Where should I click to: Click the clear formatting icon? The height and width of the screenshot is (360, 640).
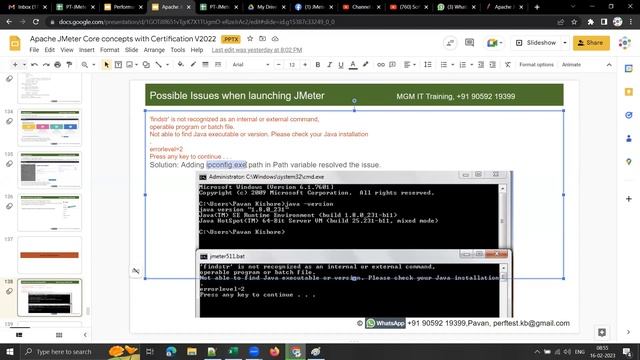[508, 64]
